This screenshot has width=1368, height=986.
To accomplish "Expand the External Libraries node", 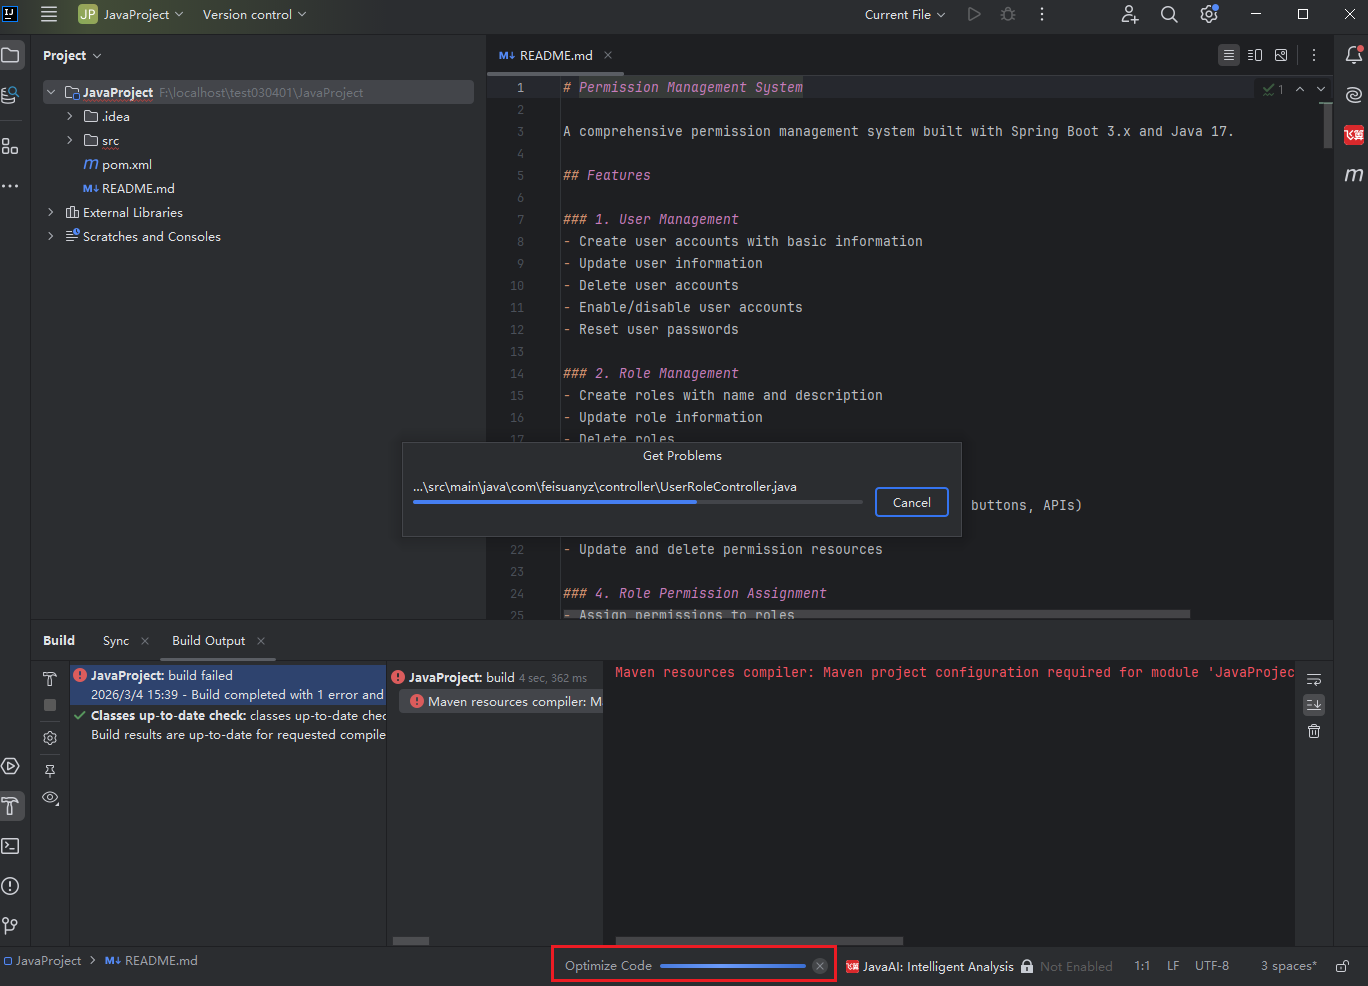I will [51, 213].
